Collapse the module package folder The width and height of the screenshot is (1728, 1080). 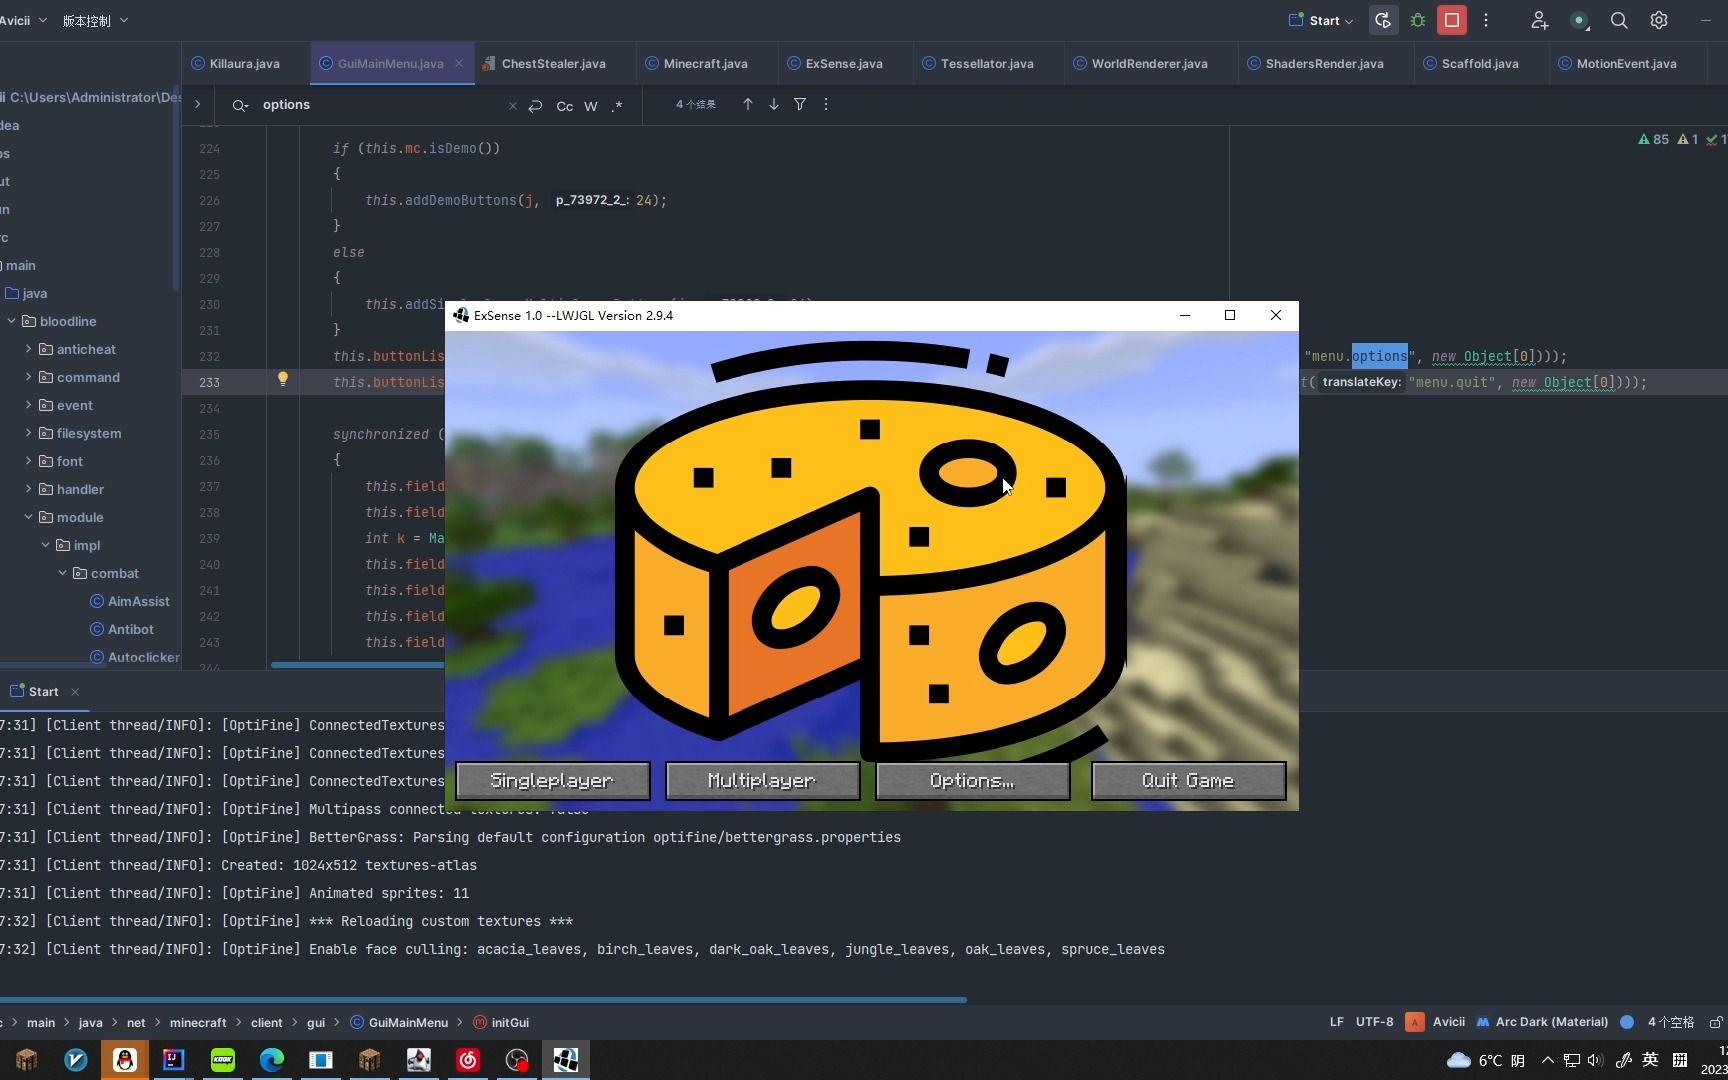tap(28, 517)
